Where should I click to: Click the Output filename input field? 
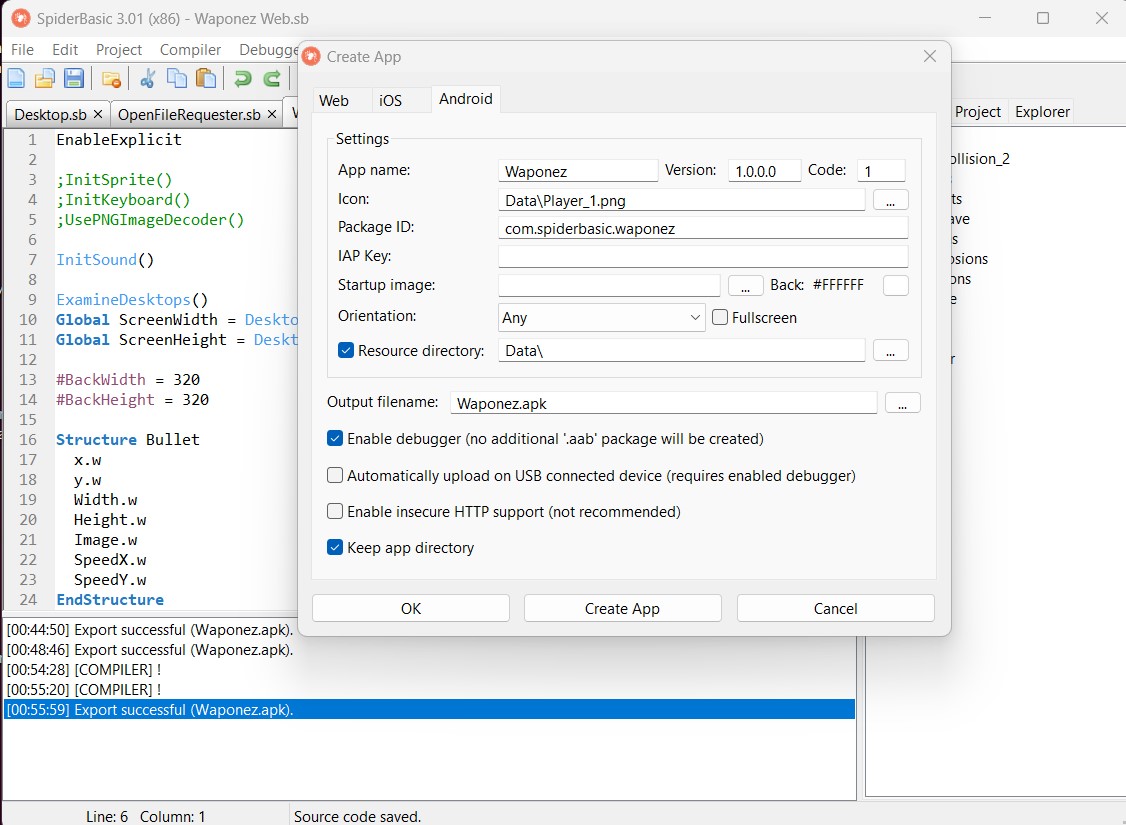point(664,403)
